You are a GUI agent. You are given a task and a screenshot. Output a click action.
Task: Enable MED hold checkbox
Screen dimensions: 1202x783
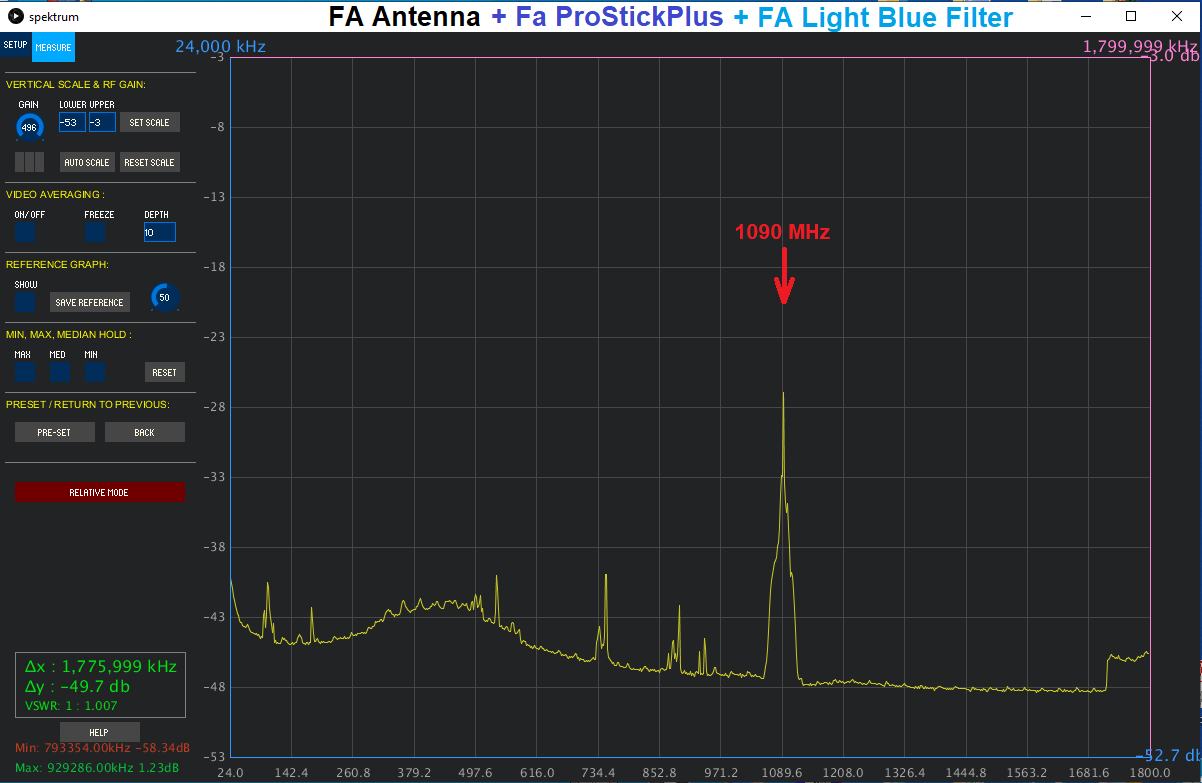(x=60, y=372)
